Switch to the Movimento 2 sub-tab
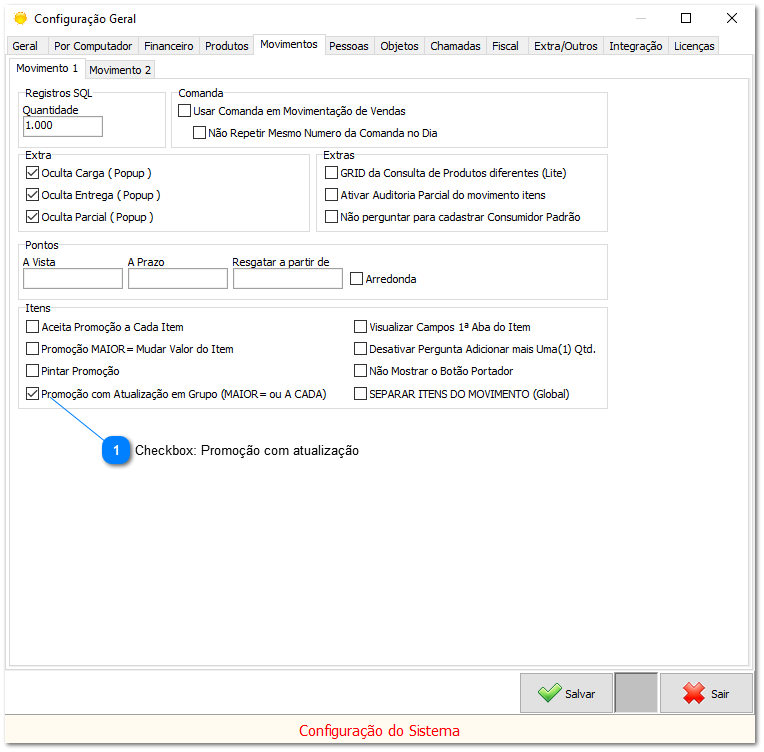The image size is (764, 752). (x=120, y=70)
